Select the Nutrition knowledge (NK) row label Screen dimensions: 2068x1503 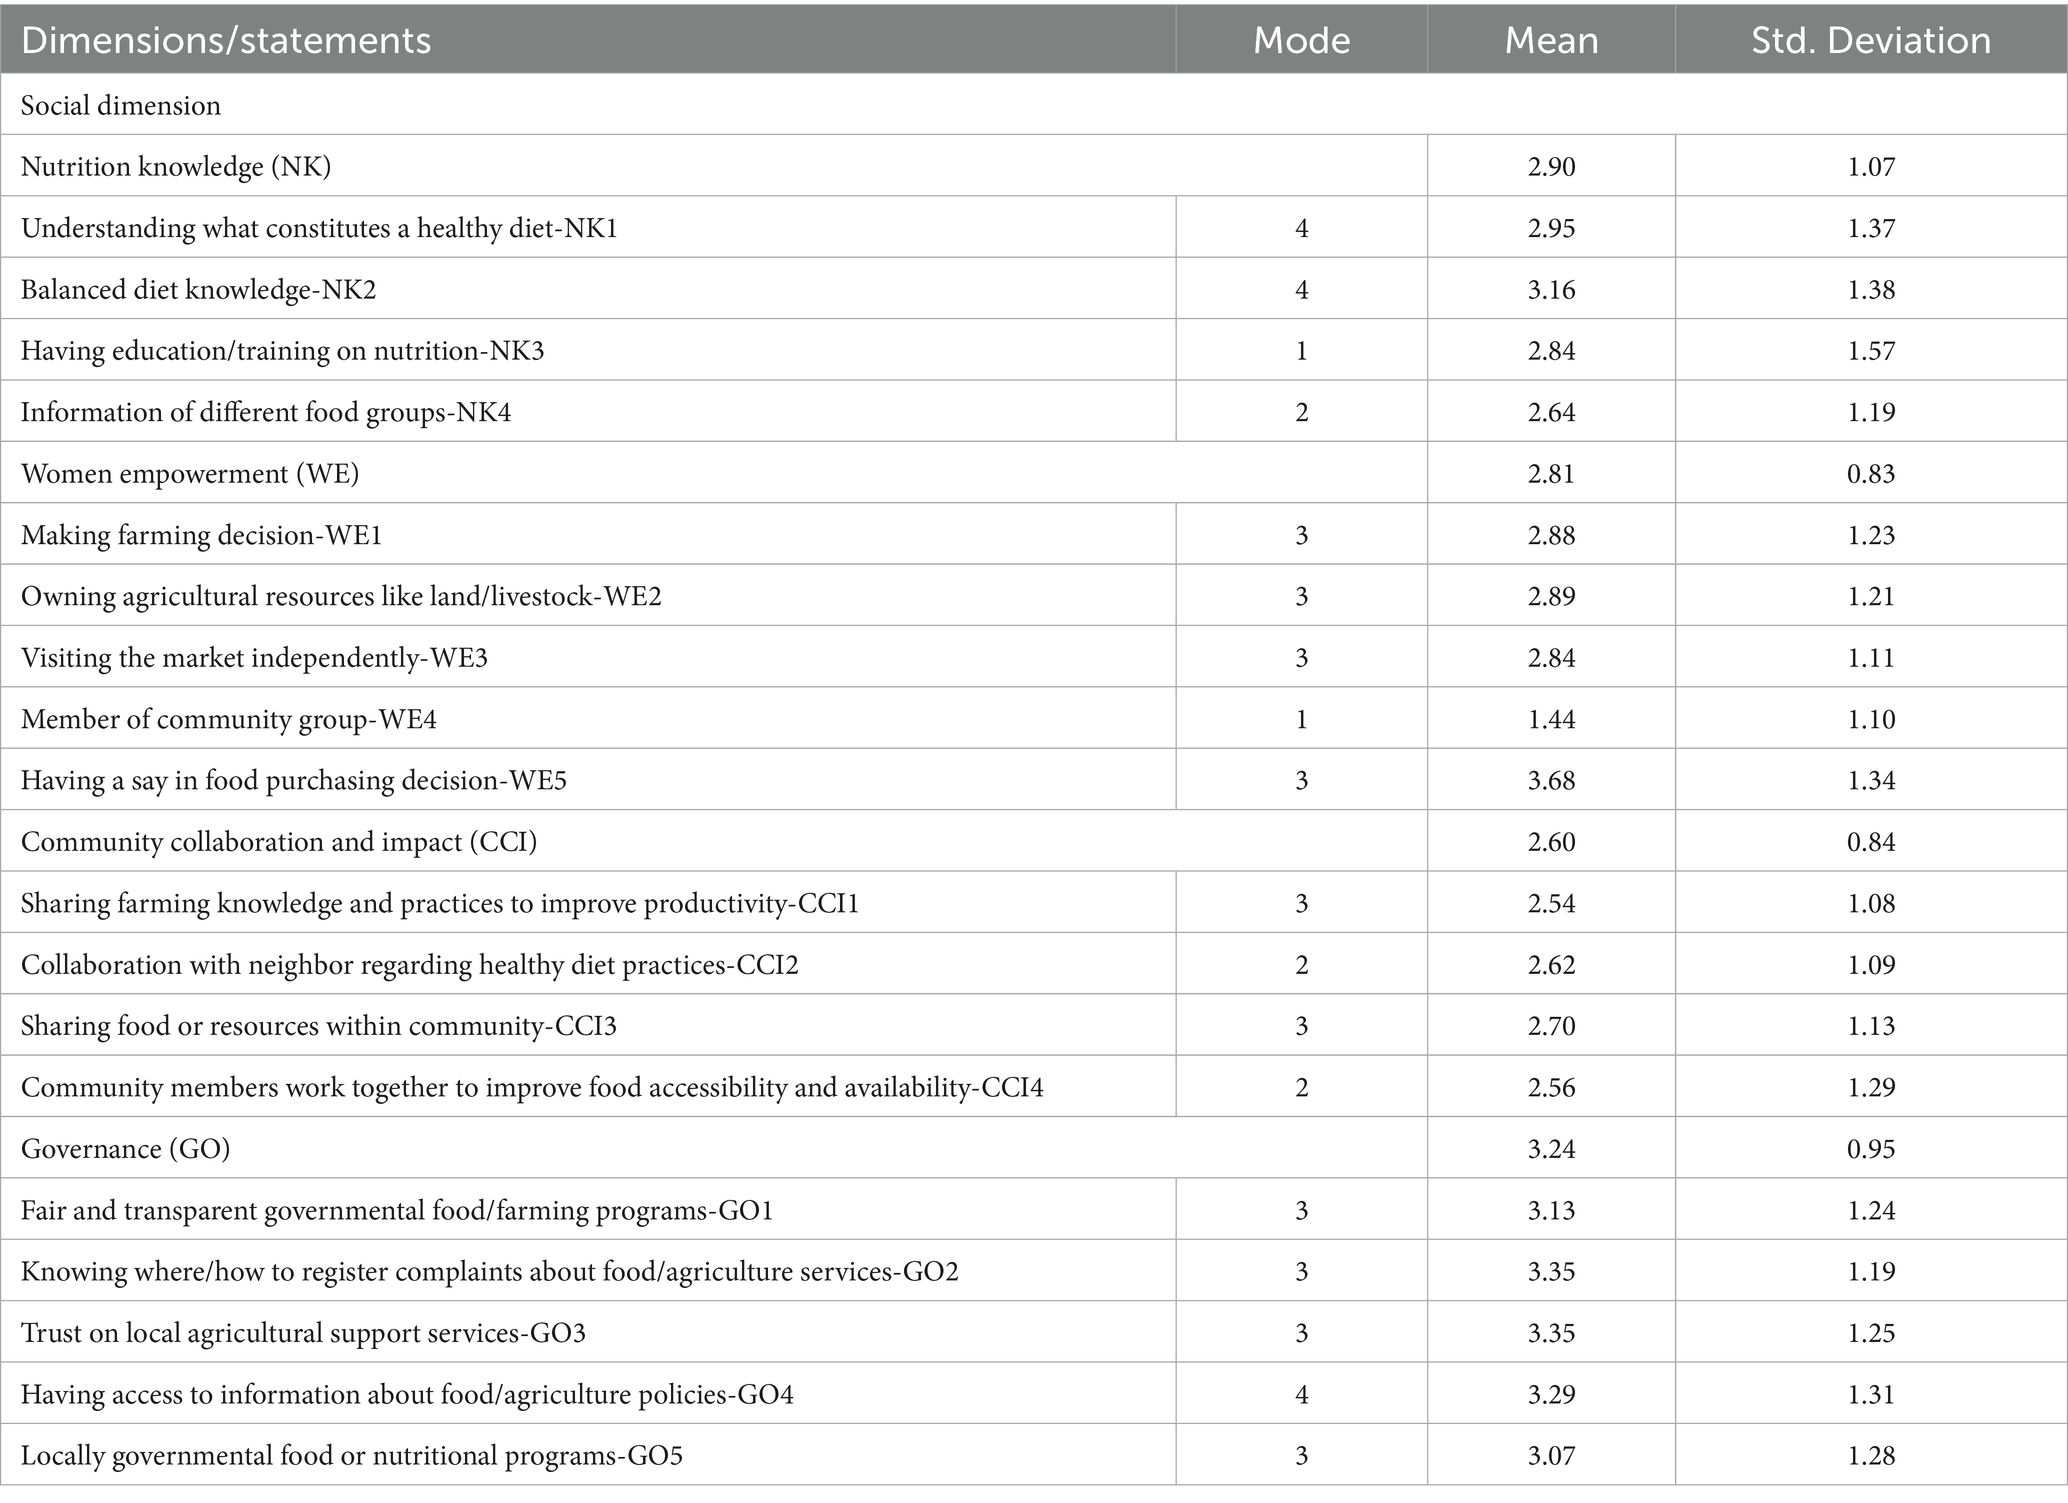176,166
